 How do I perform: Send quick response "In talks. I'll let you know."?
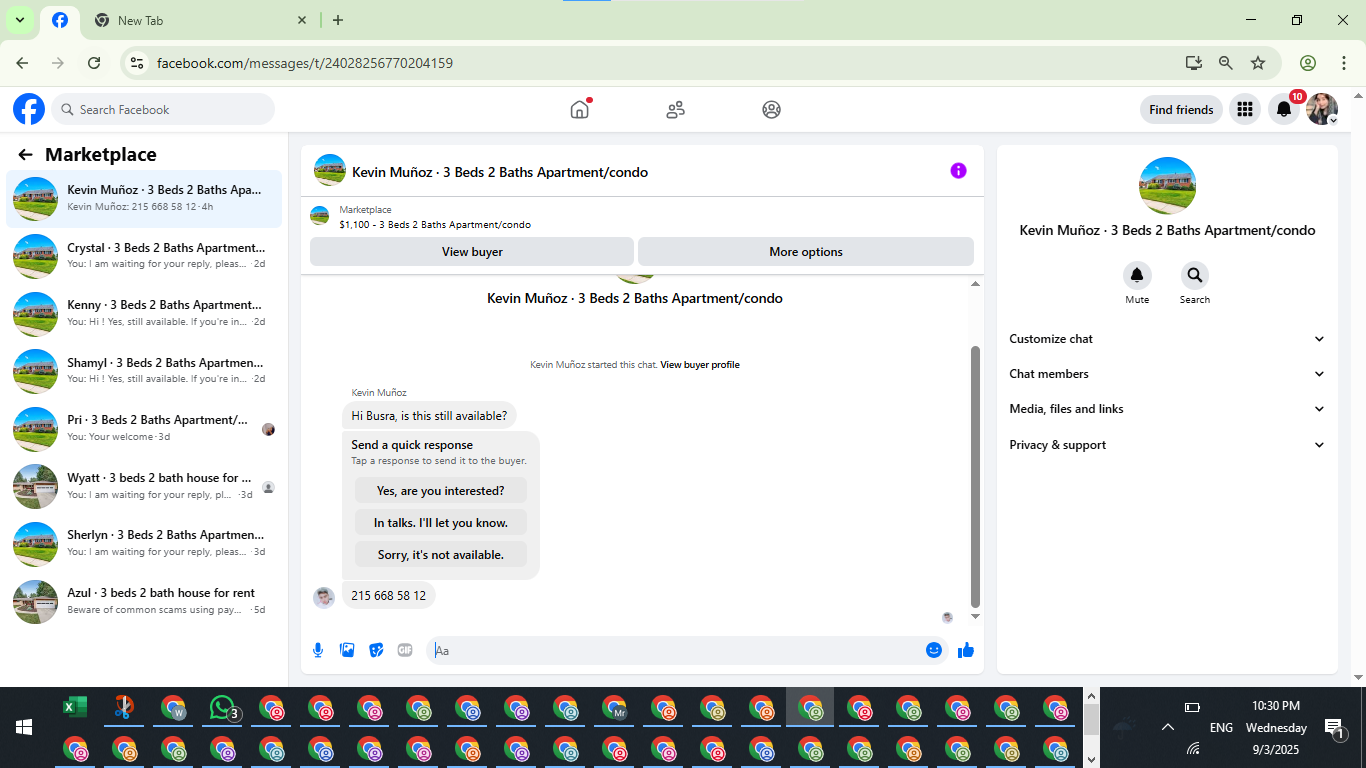[441, 523]
